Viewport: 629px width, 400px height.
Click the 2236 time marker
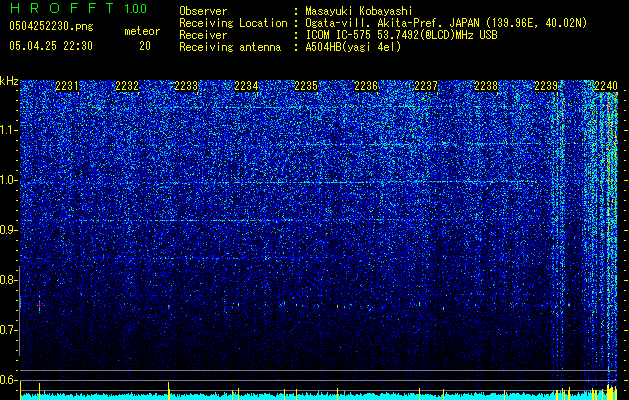tap(366, 86)
